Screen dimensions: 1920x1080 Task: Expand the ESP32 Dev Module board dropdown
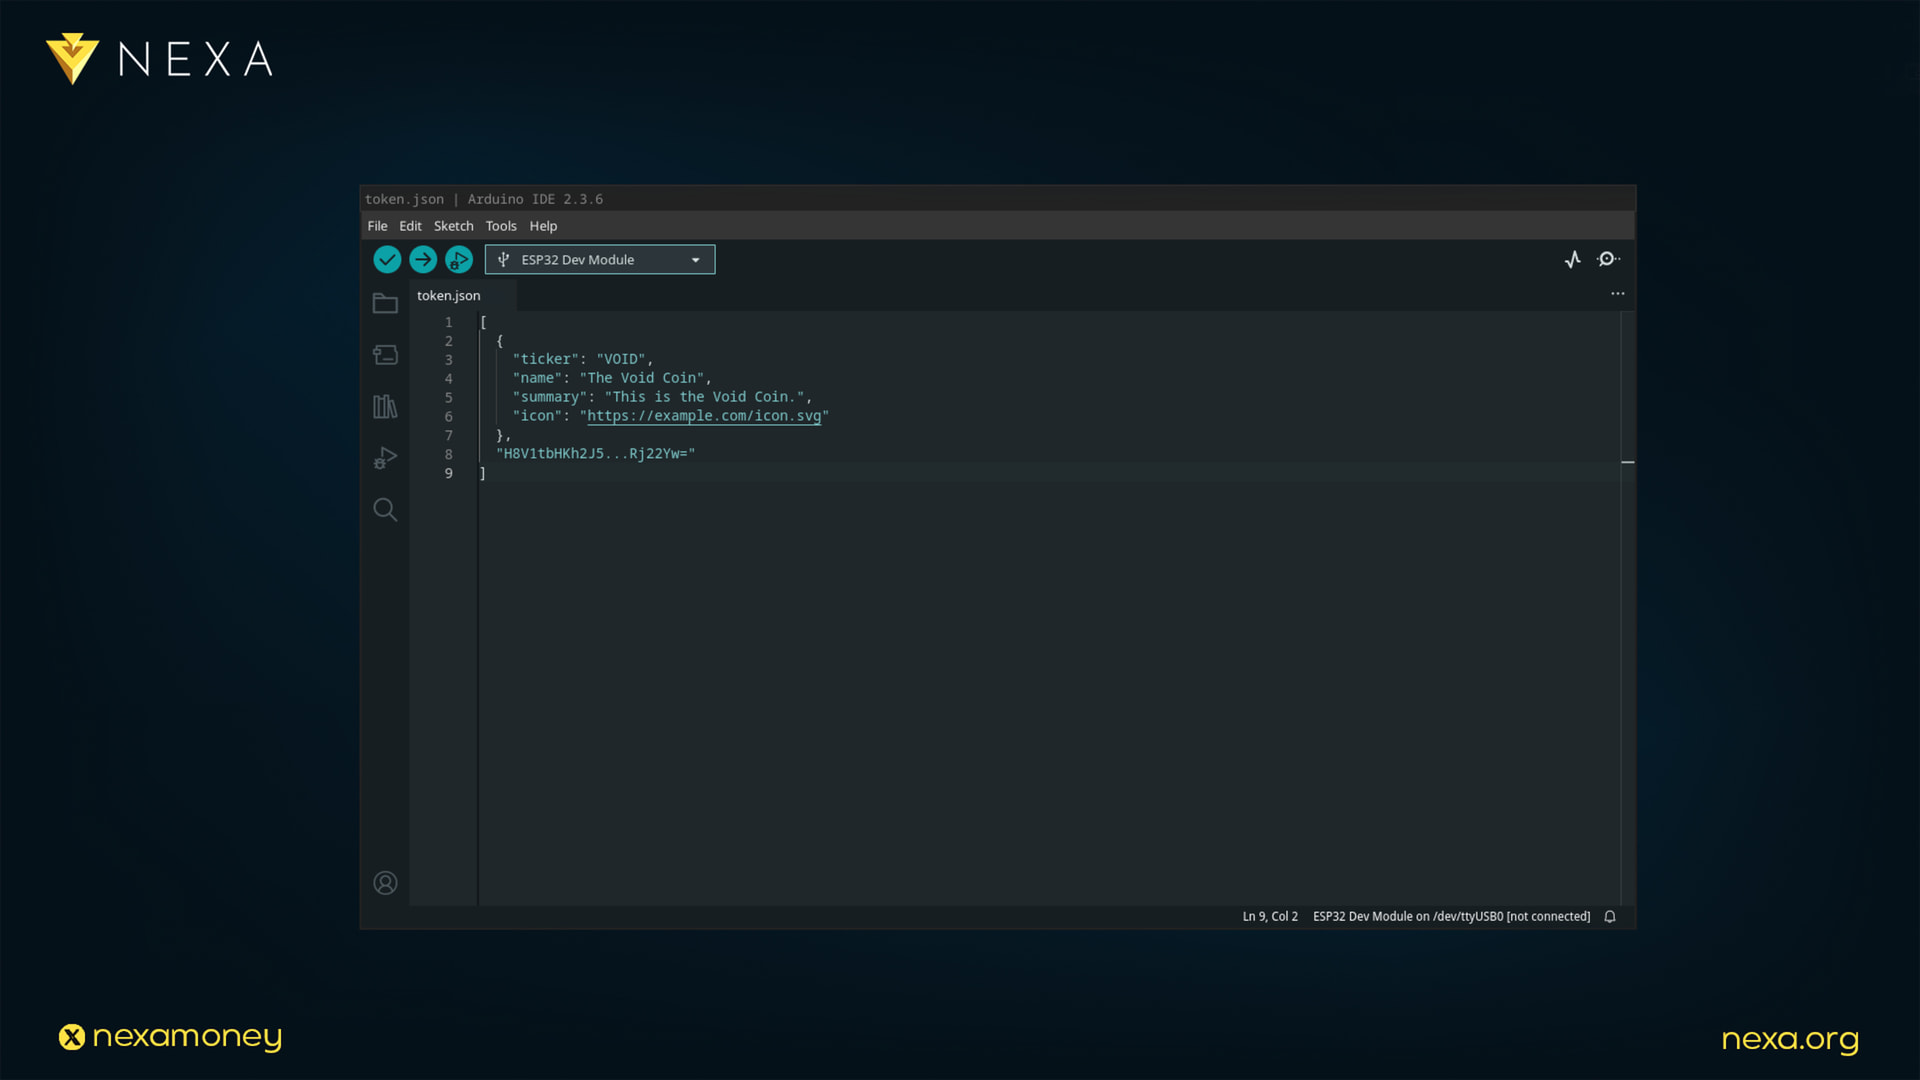click(x=600, y=260)
